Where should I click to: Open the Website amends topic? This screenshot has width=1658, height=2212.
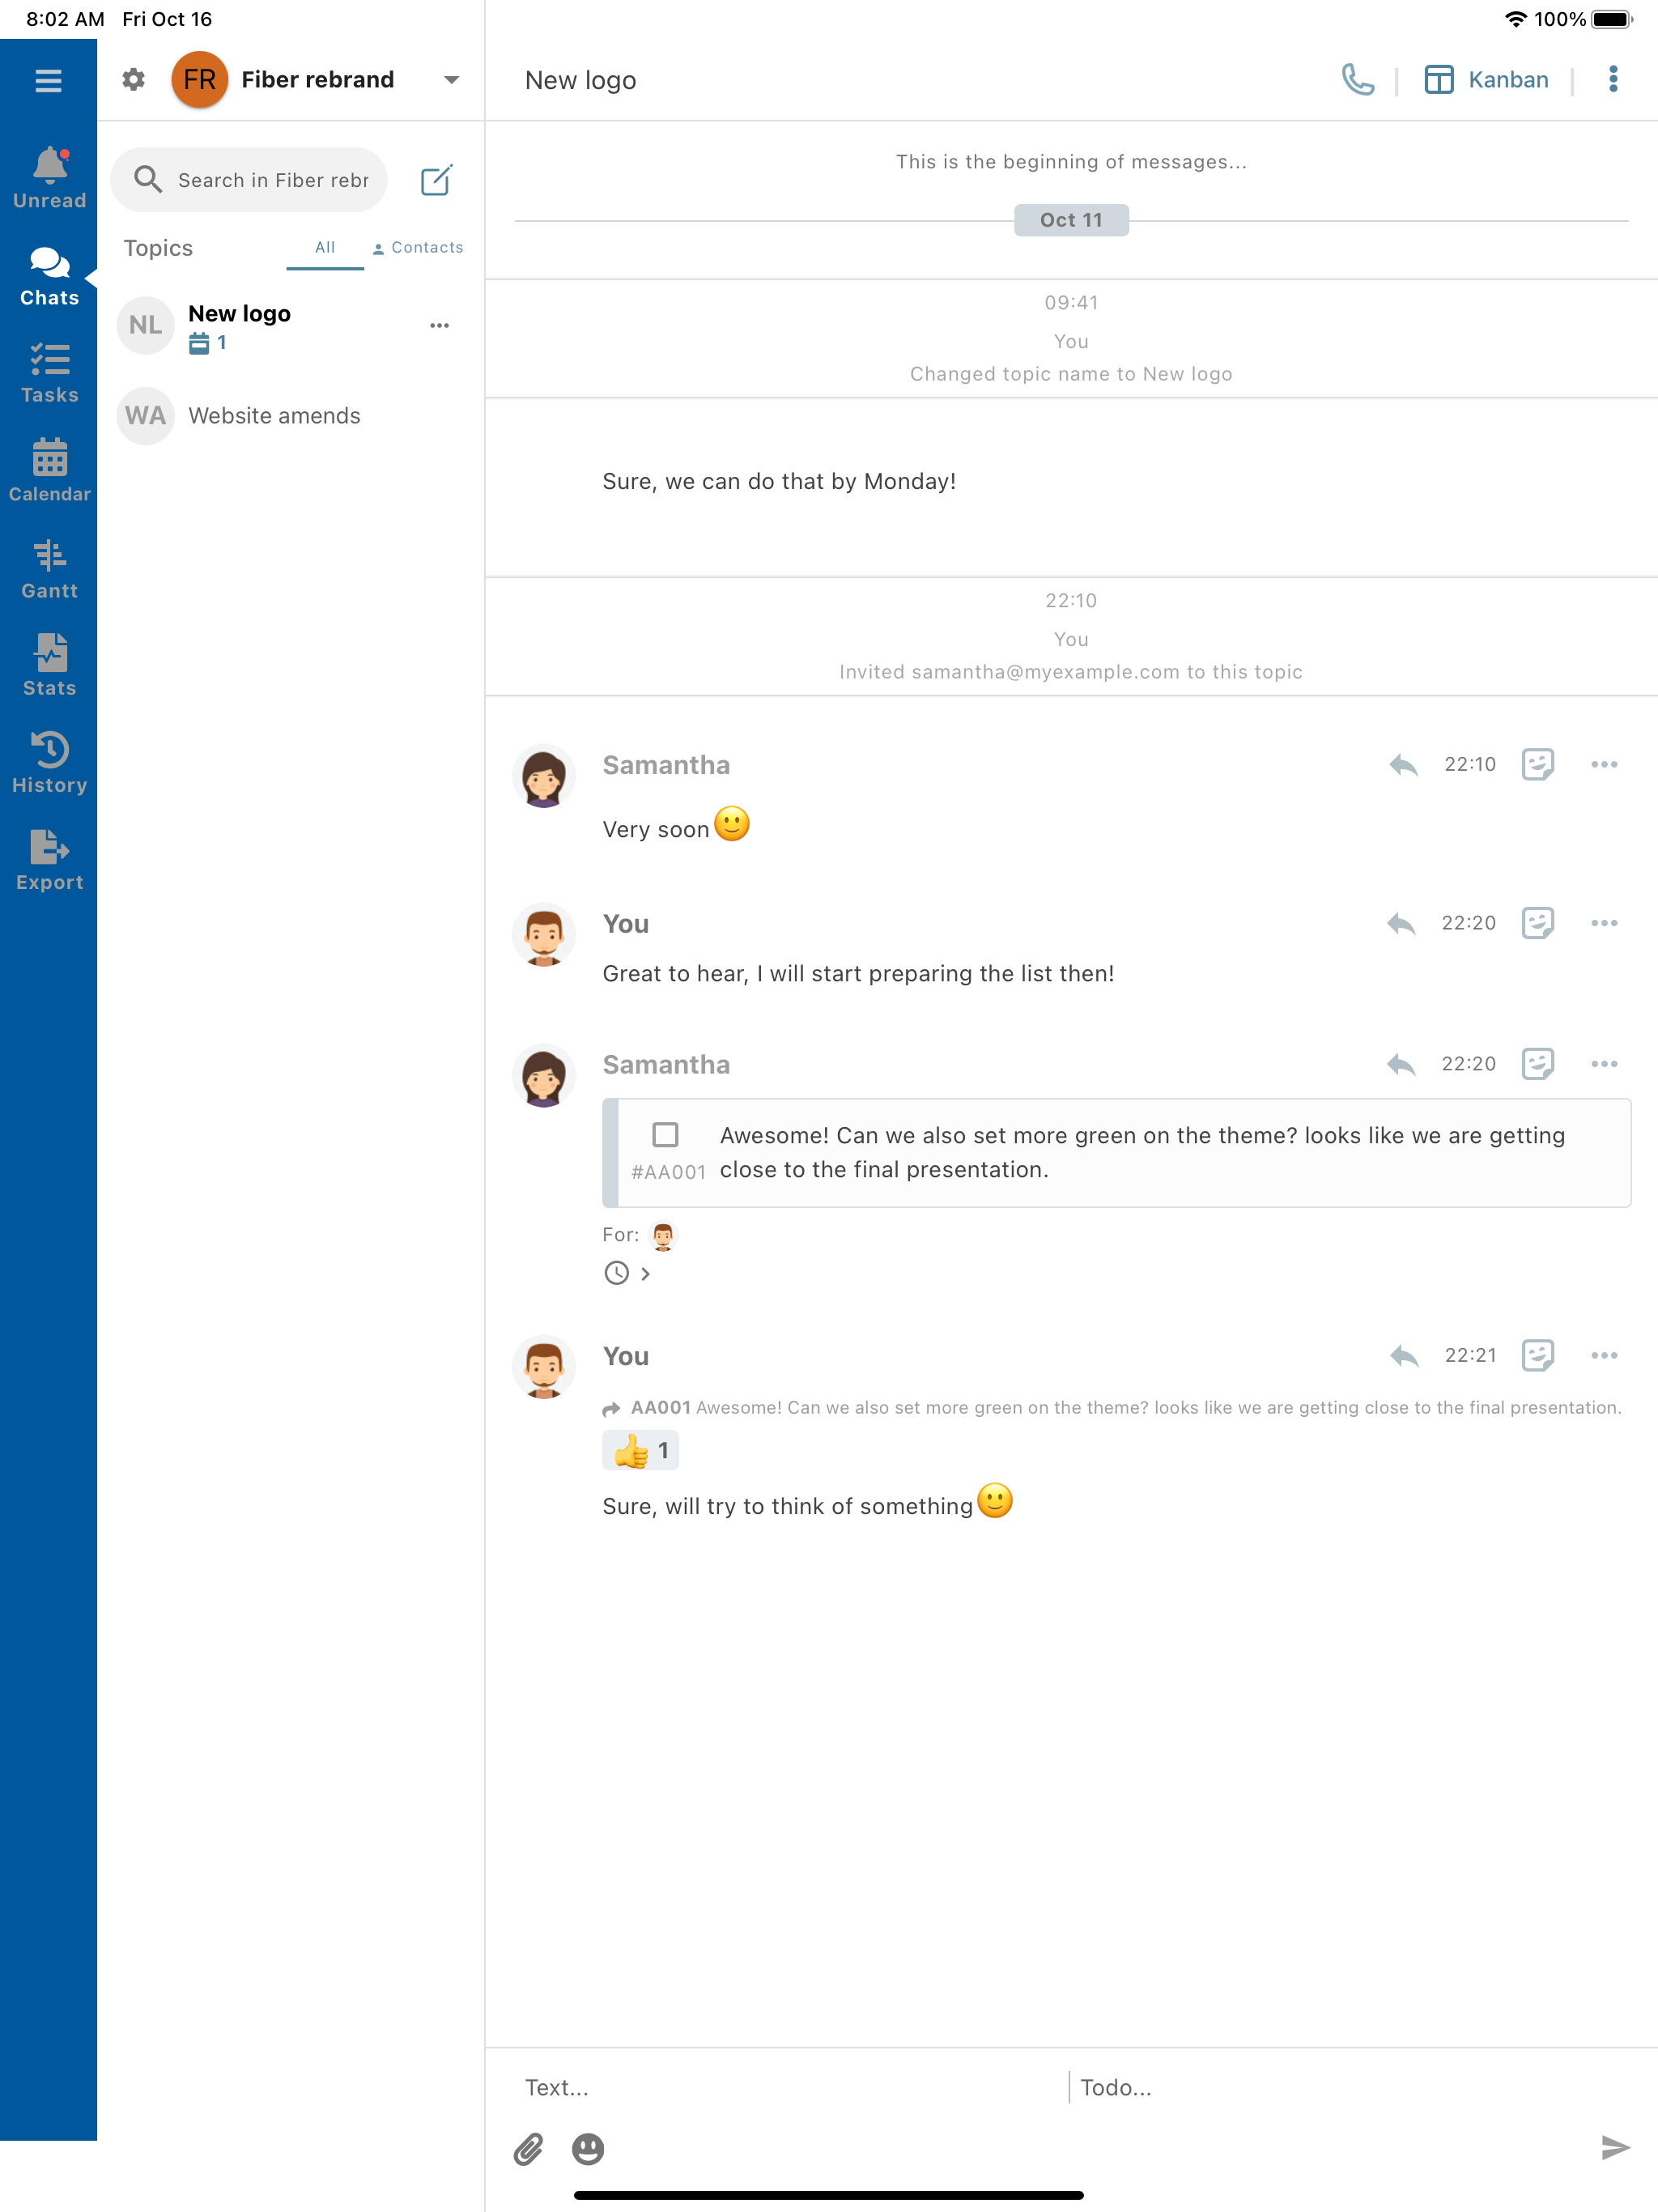(x=274, y=416)
